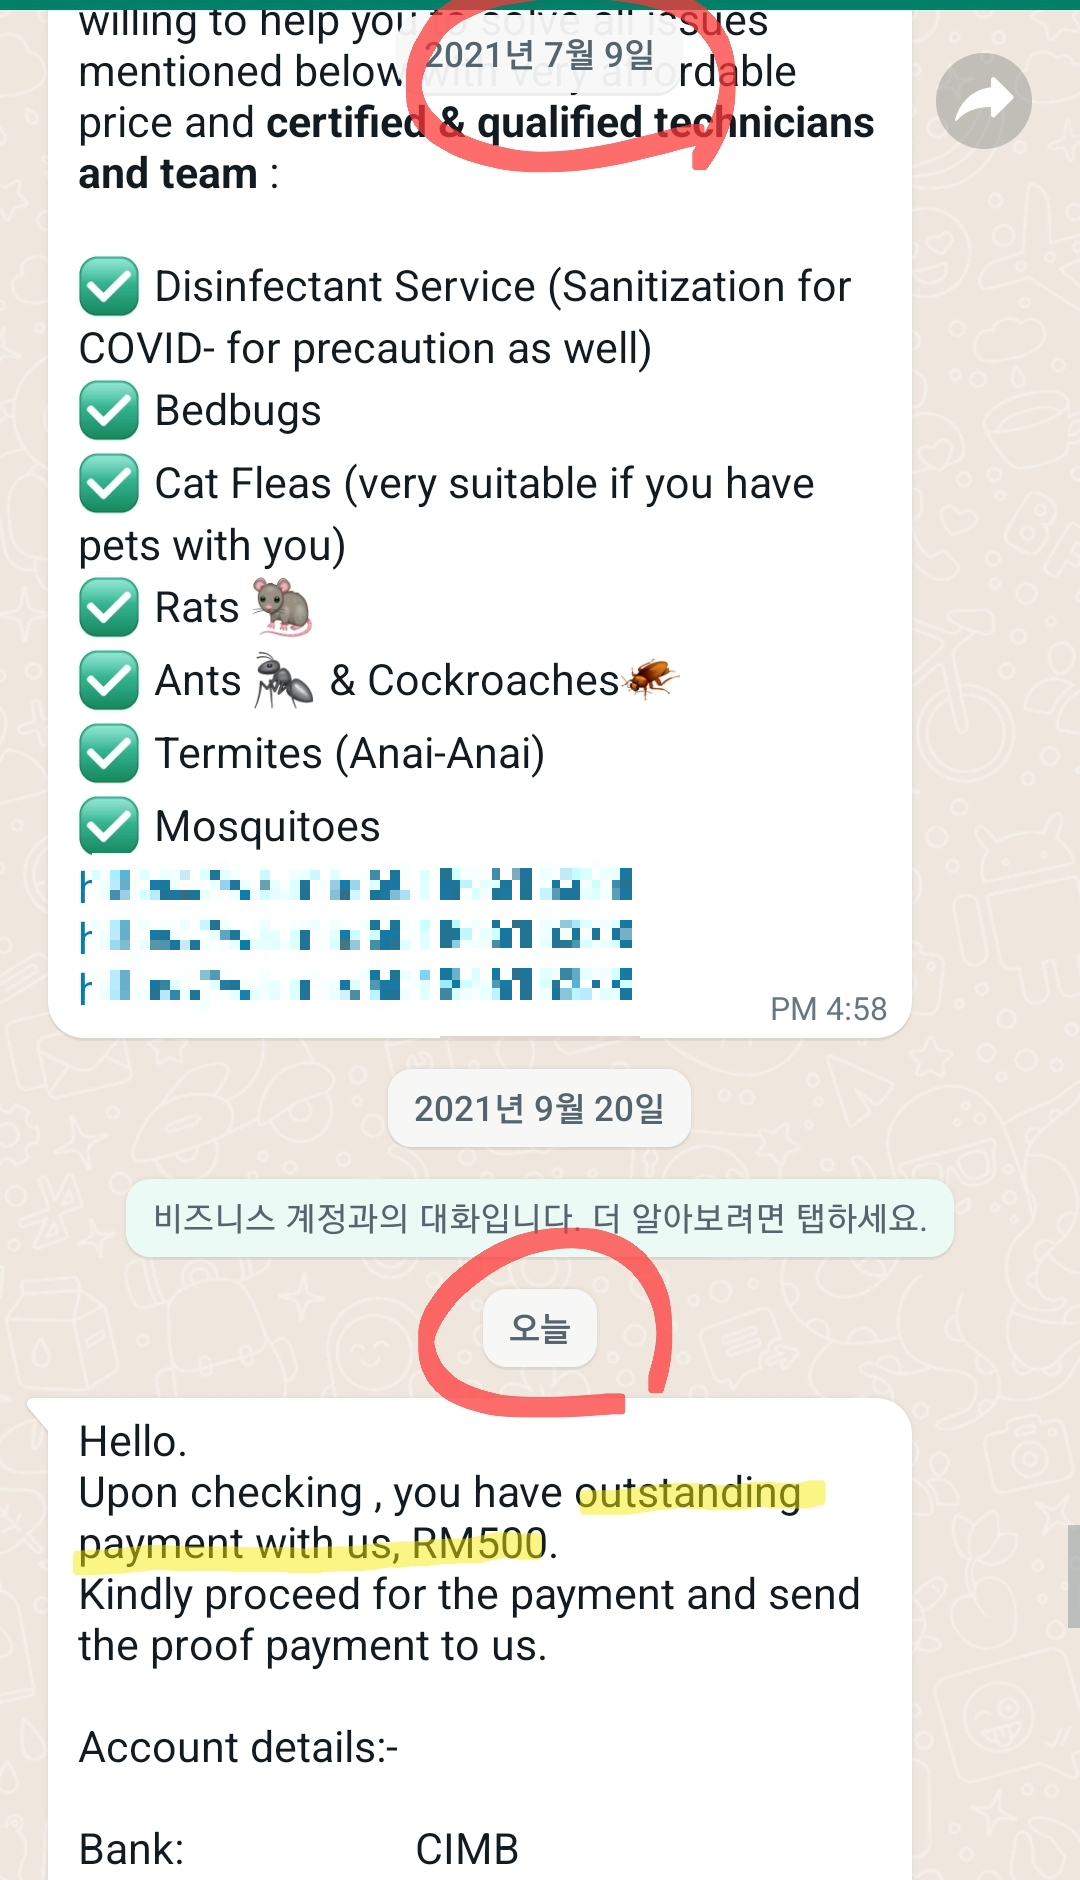
Task: Tap green checkmark beside Cat Fleas
Action: click(109, 483)
